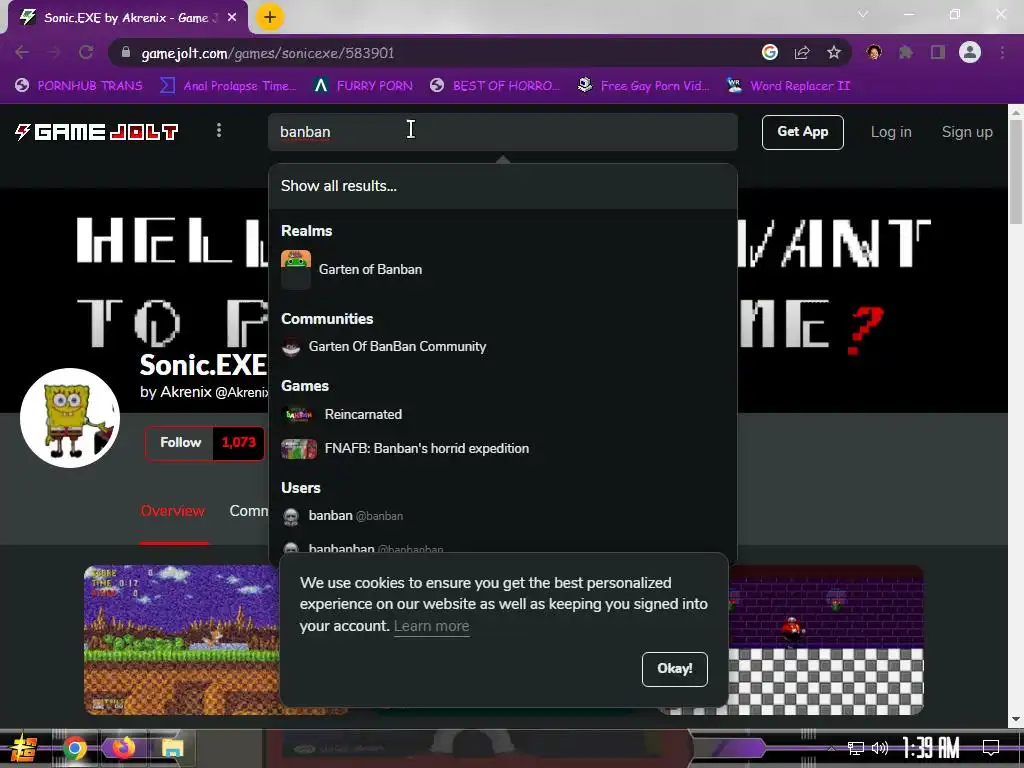
Task: Click the banban user avatar icon
Action: (x=291, y=517)
